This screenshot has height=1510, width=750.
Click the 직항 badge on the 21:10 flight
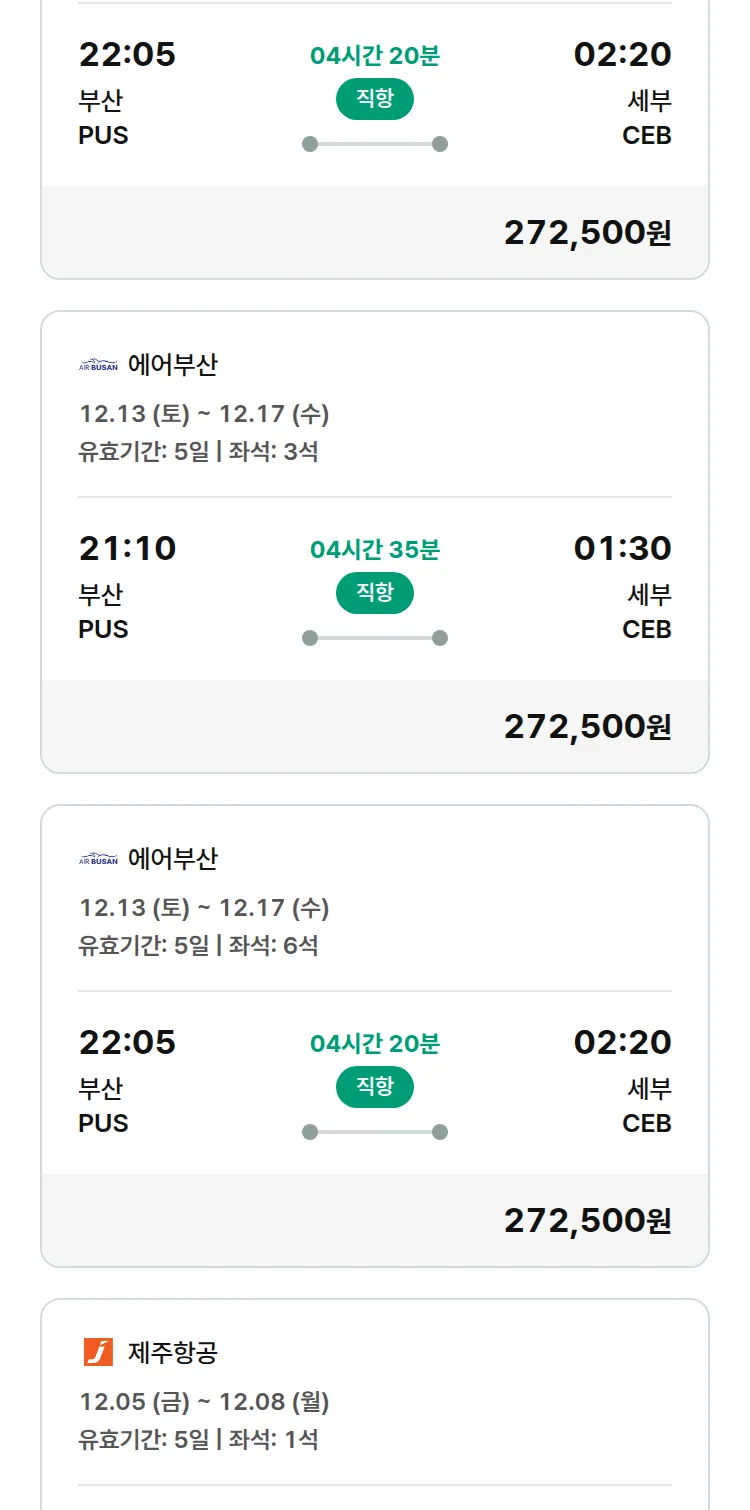click(375, 593)
